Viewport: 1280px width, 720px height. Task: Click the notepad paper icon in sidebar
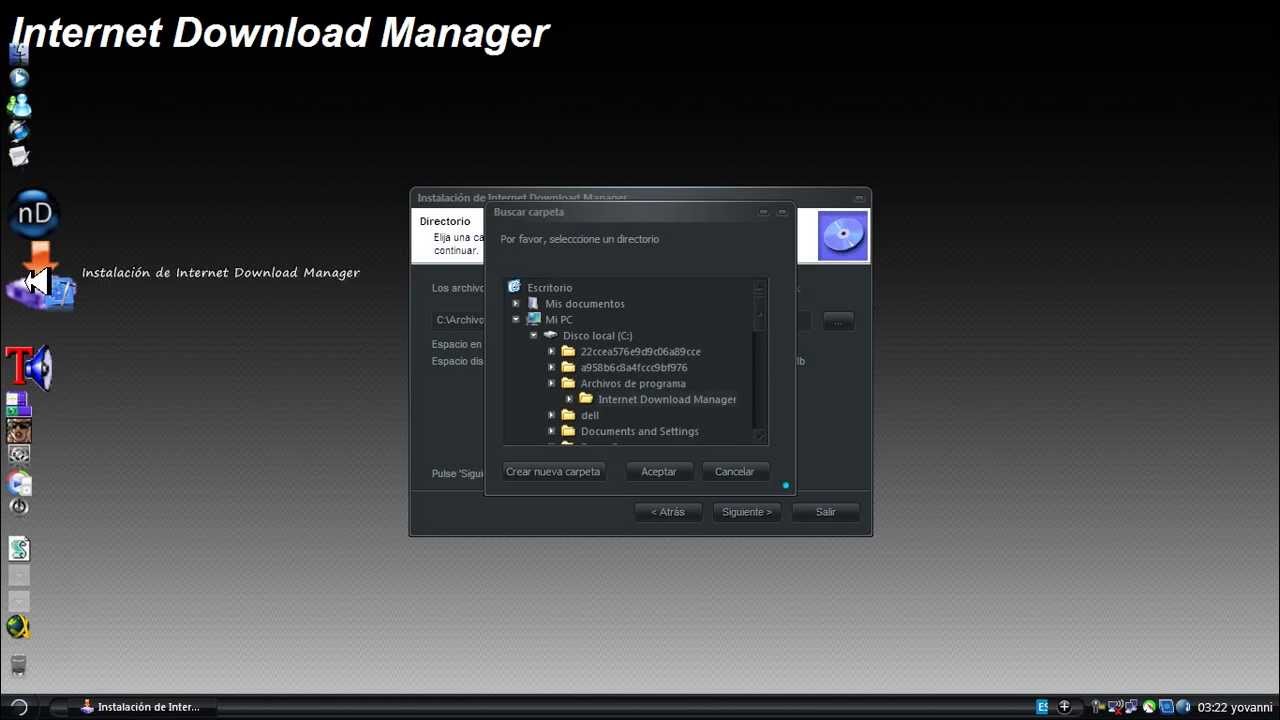(19, 156)
